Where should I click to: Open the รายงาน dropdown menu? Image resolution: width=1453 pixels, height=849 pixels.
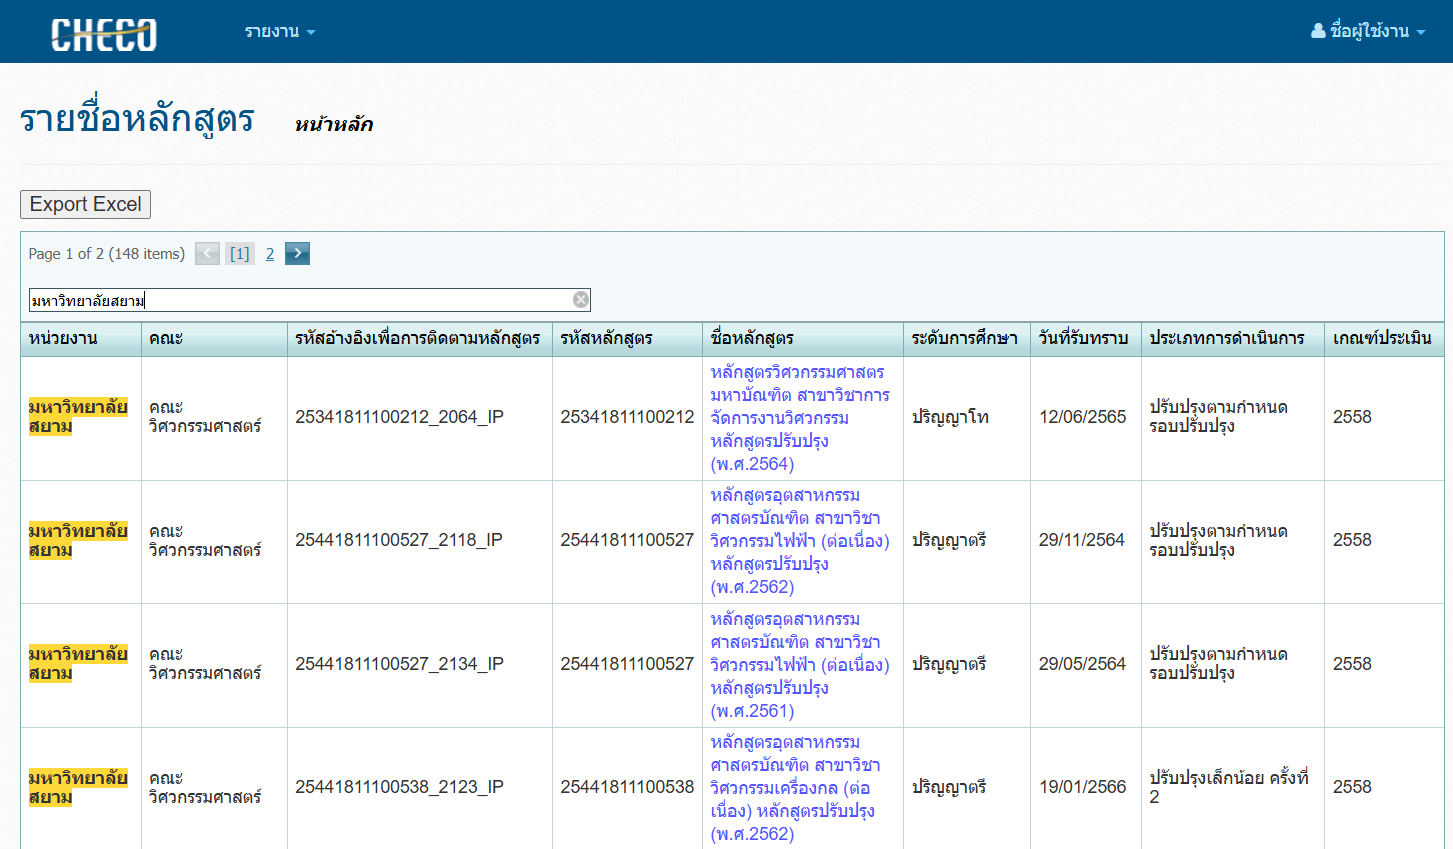(280, 31)
